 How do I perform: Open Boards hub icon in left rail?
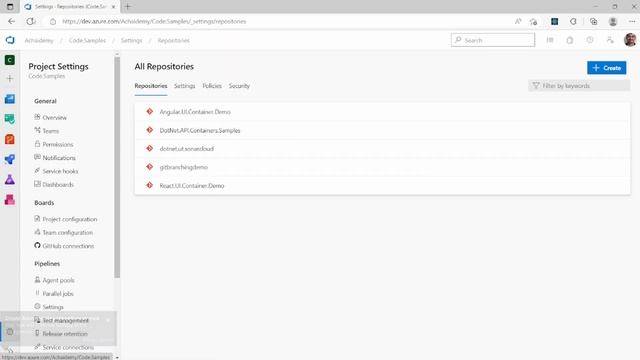click(x=10, y=119)
